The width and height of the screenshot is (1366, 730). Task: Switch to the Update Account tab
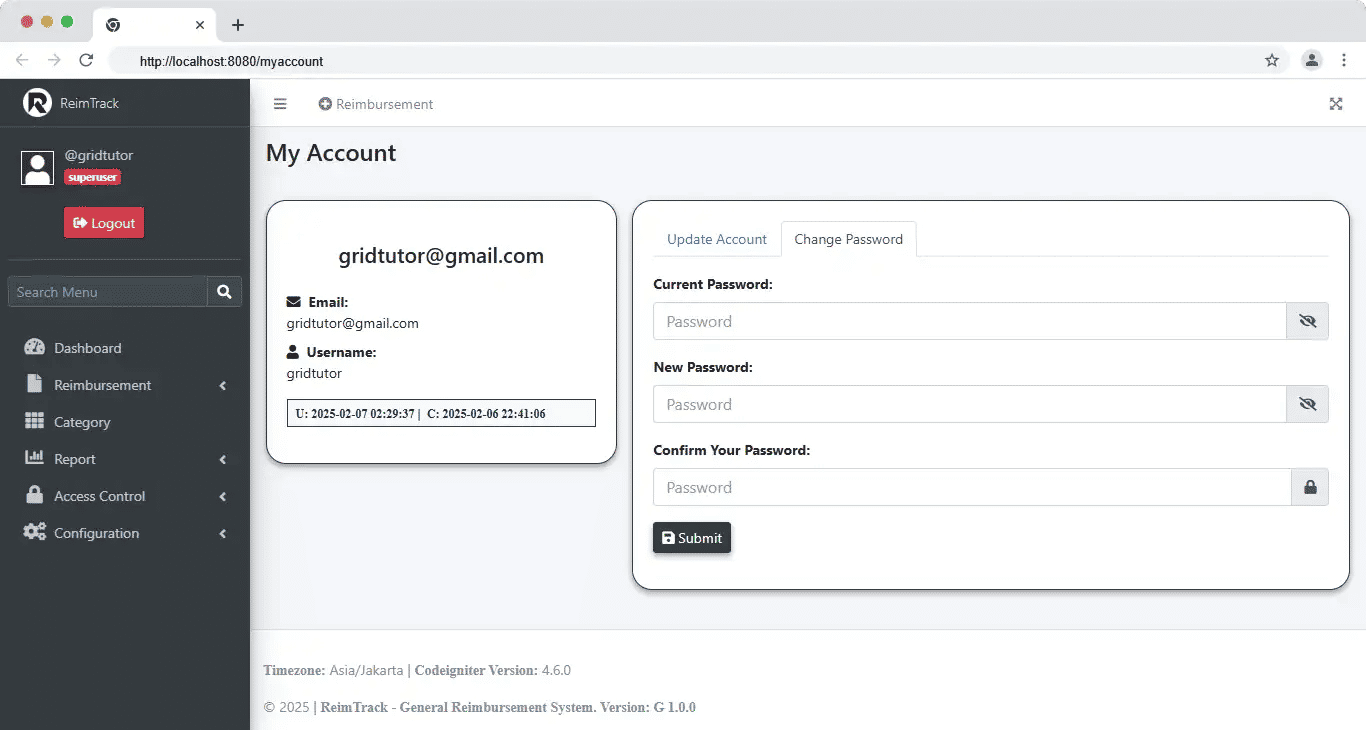[716, 239]
